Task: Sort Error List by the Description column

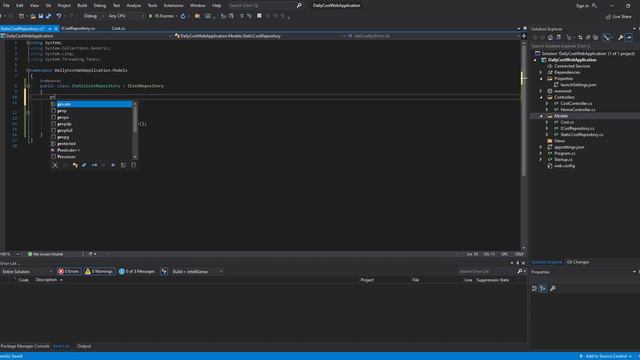Action: [x=46, y=280]
